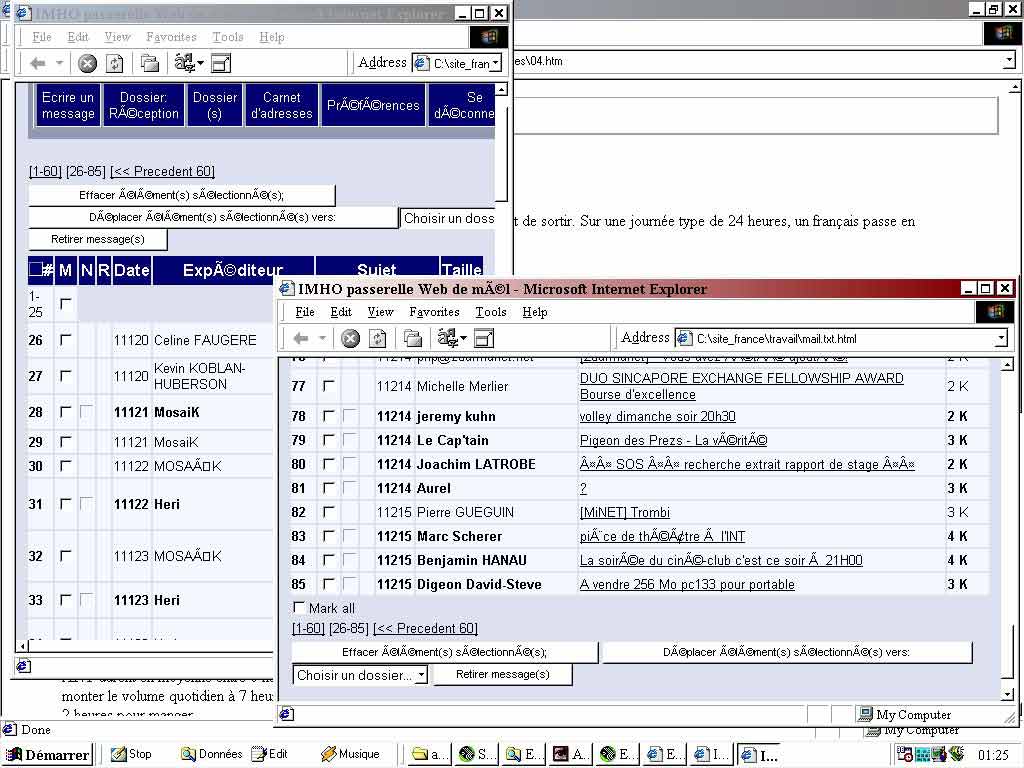Viewport: 1024px width, 768px height.
Task: Tick the checkbox for message 26 from Celine FAUGERE
Action: (65, 340)
